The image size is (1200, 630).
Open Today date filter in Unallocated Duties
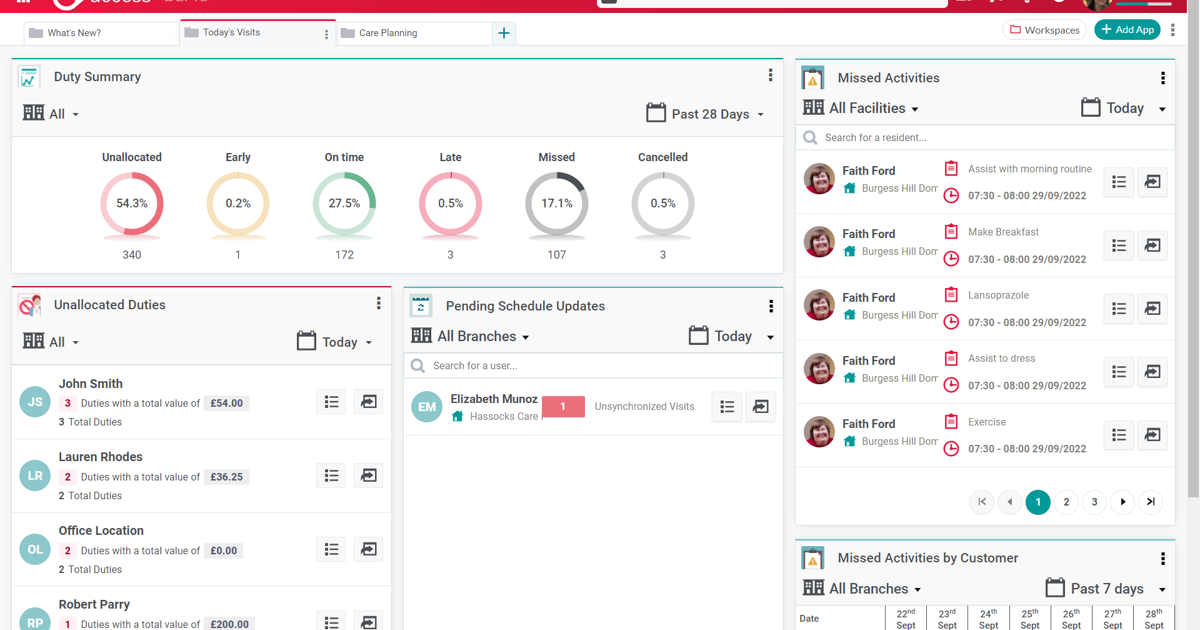tap(335, 342)
